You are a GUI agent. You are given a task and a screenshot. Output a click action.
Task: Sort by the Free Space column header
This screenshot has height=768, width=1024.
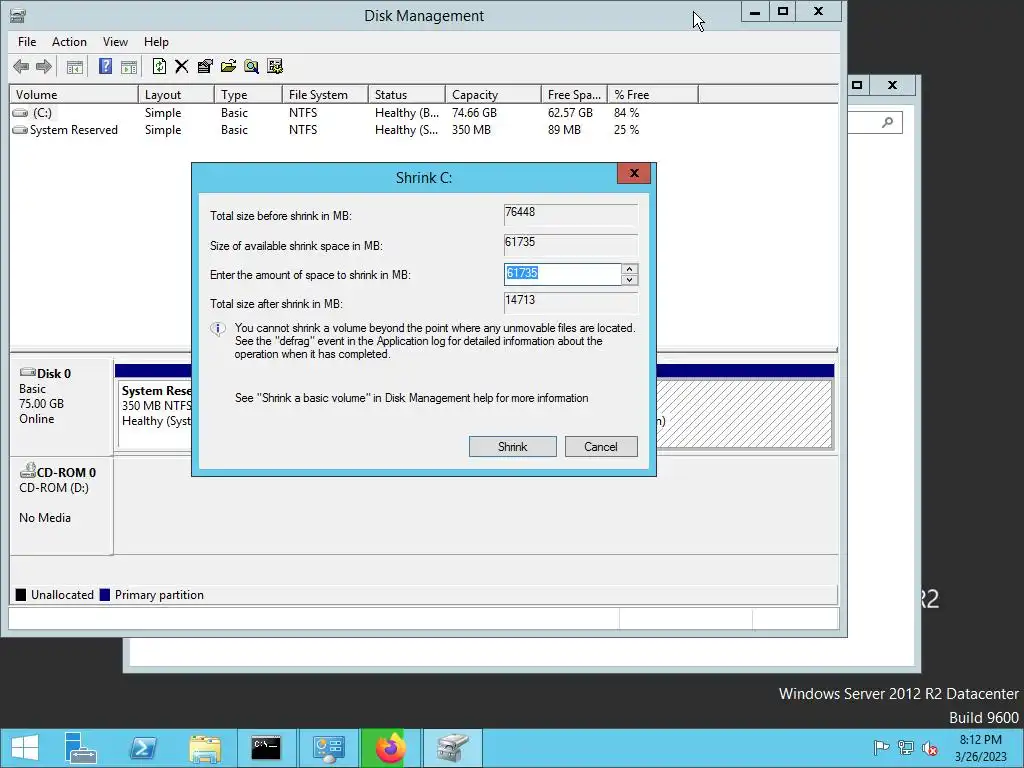coord(574,95)
